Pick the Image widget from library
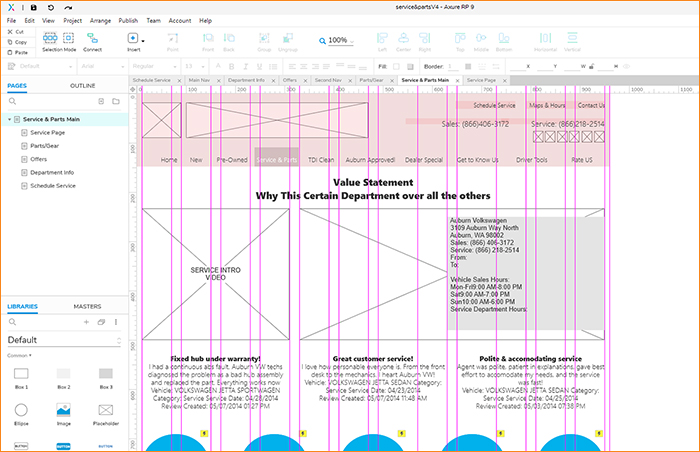This screenshot has width=700, height=452. tap(63, 409)
